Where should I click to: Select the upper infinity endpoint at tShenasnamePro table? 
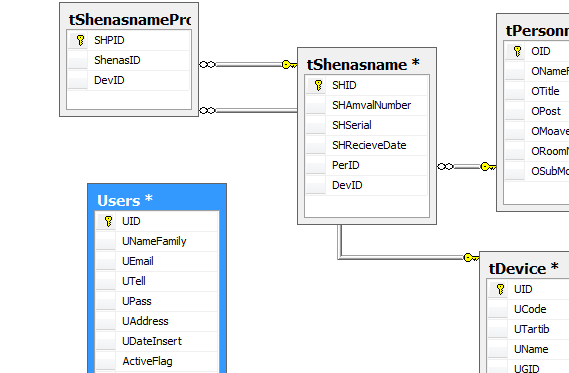[x=208, y=65]
